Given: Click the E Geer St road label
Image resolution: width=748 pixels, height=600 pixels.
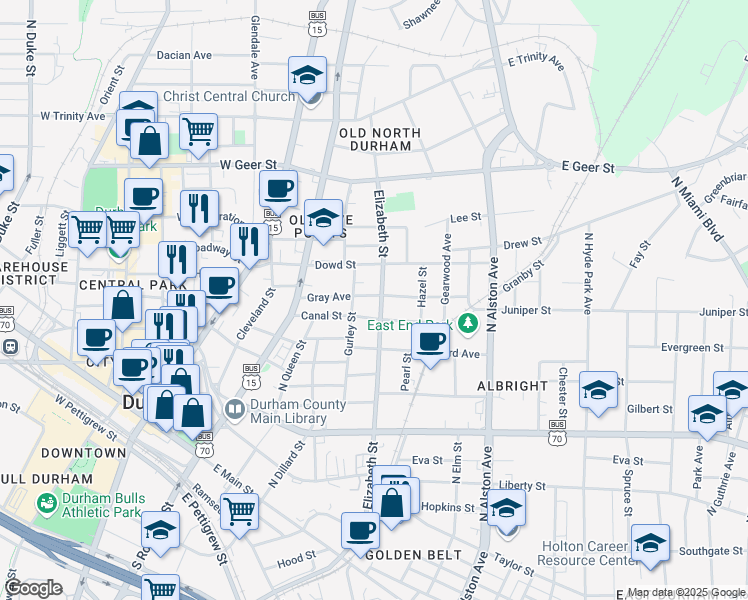Looking at the screenshot, I should 588,167.
